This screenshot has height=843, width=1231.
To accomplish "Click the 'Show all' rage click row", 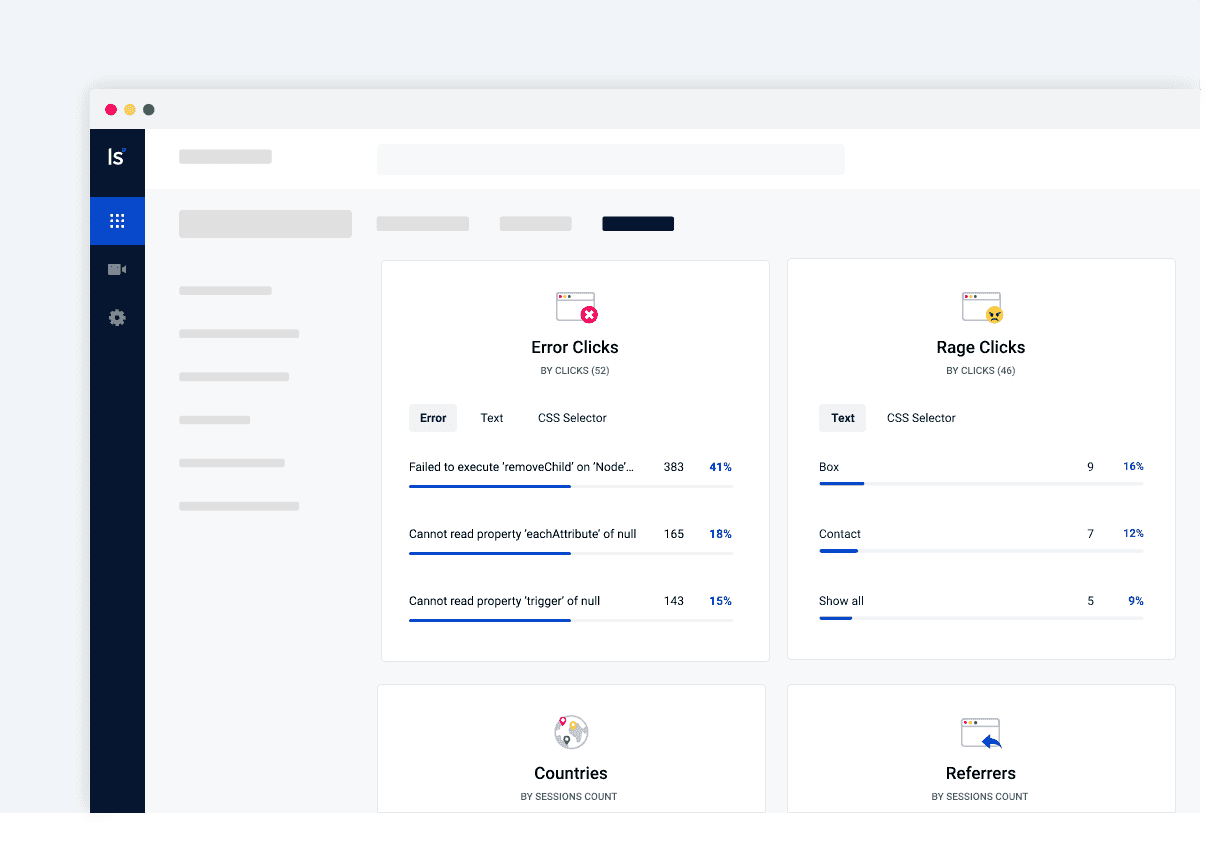I will tap(981, 608).
